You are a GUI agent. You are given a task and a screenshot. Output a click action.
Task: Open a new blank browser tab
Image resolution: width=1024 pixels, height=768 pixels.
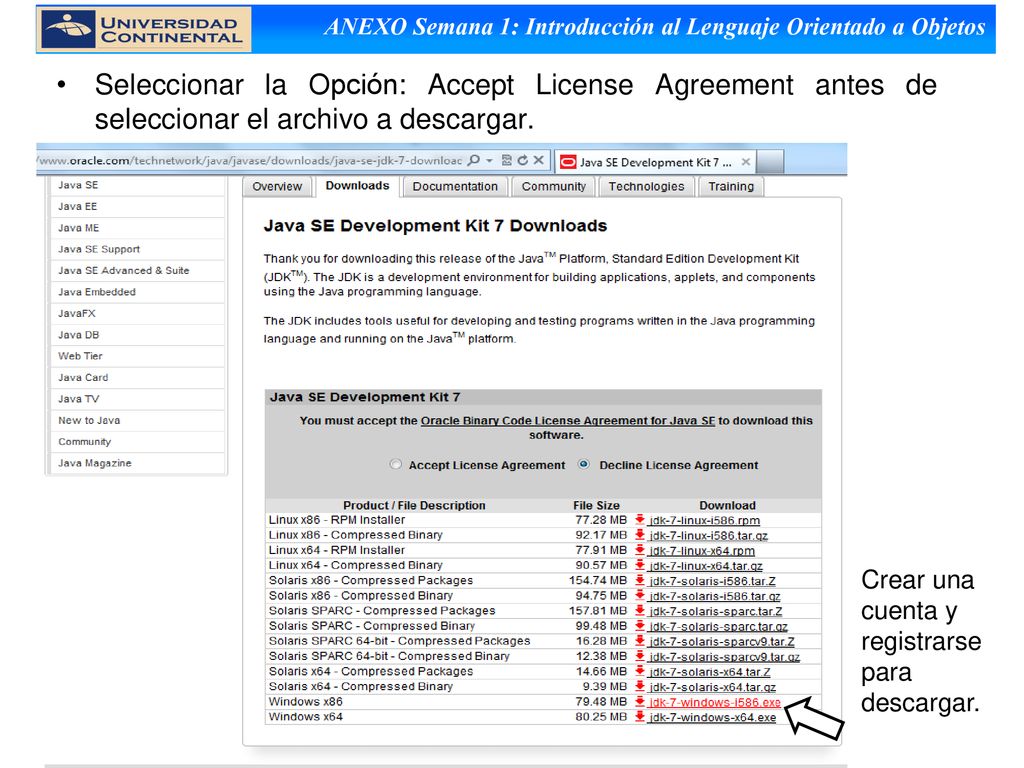pos(770,161)
